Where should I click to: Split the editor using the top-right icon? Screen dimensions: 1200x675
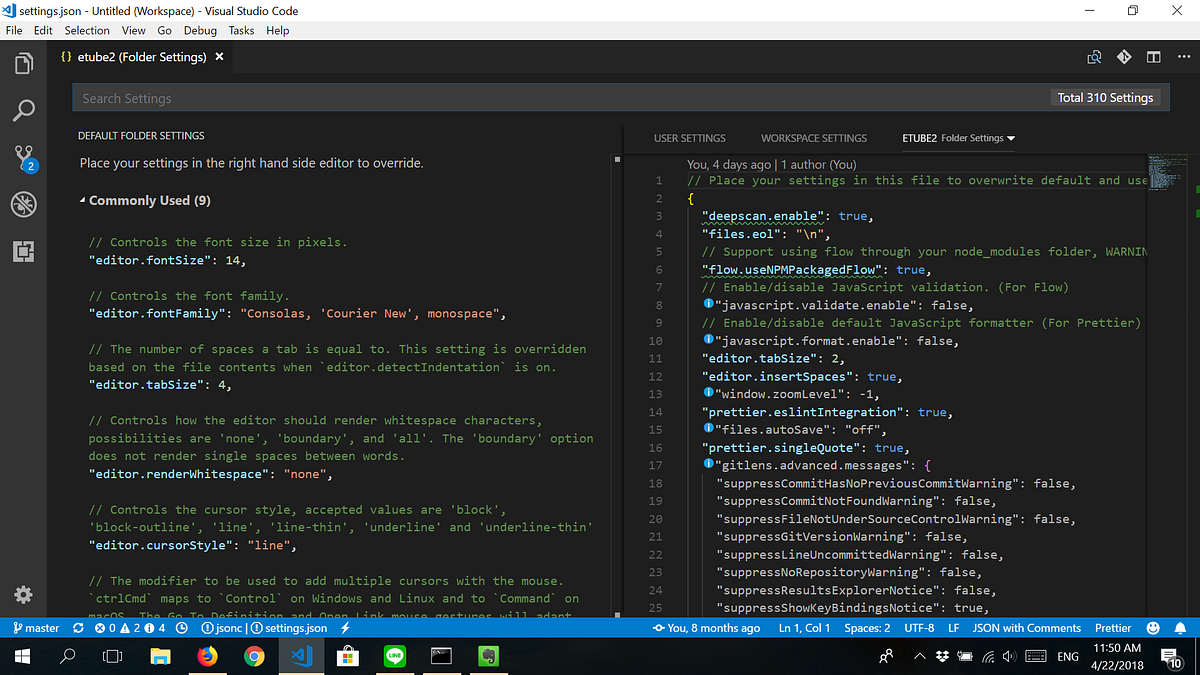(x=1153, y=57)
